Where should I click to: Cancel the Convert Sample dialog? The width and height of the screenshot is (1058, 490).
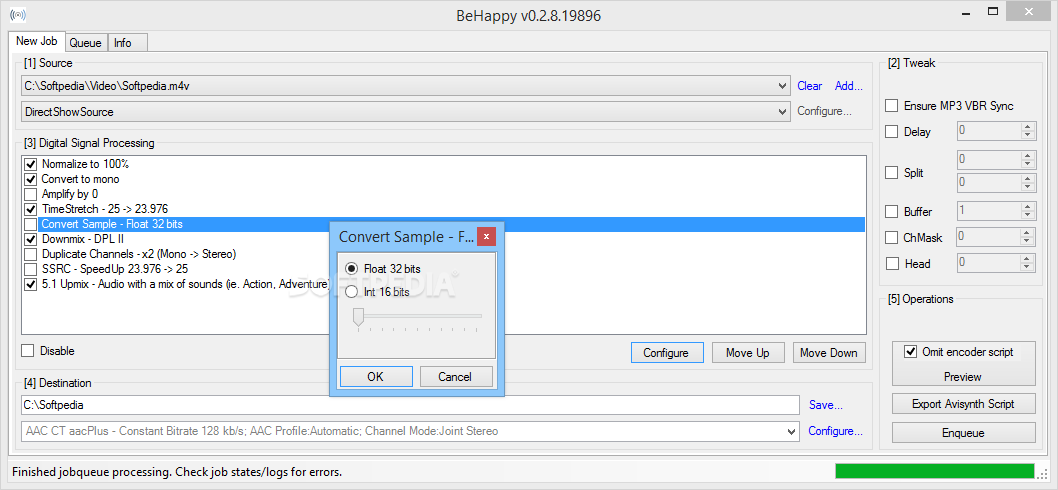tap(455, 377)
